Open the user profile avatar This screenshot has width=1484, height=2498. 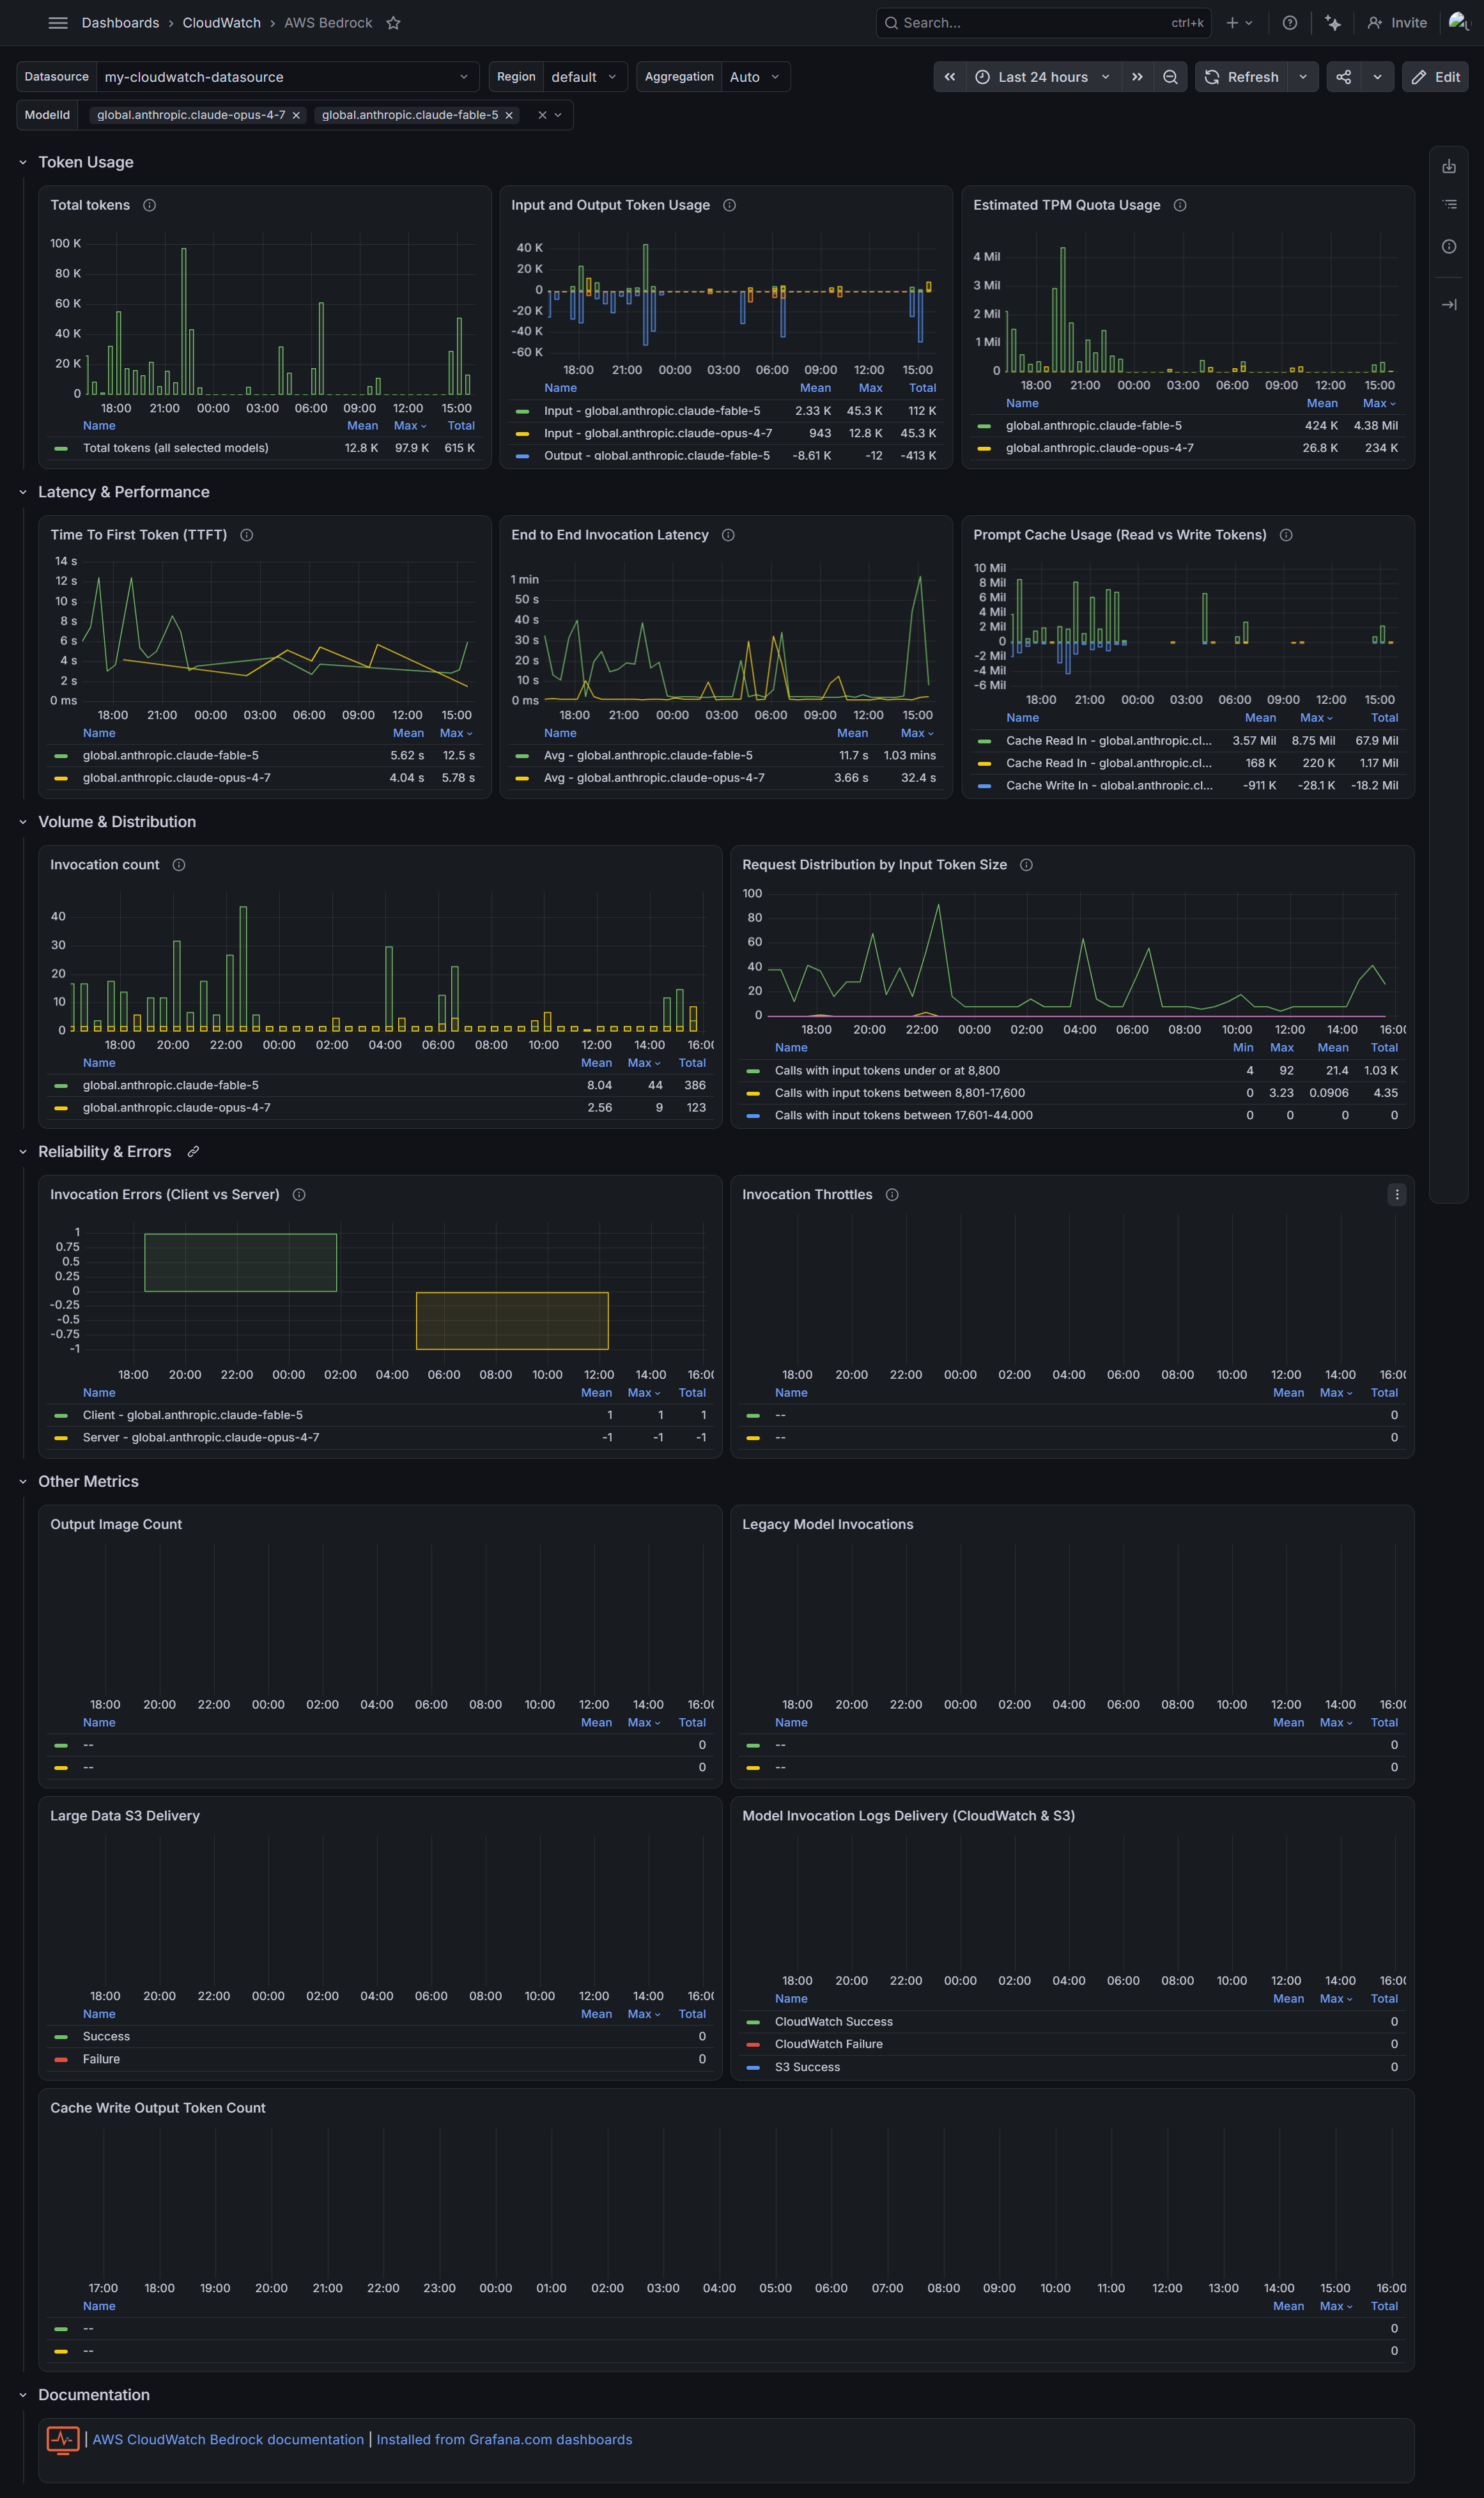1458,22
